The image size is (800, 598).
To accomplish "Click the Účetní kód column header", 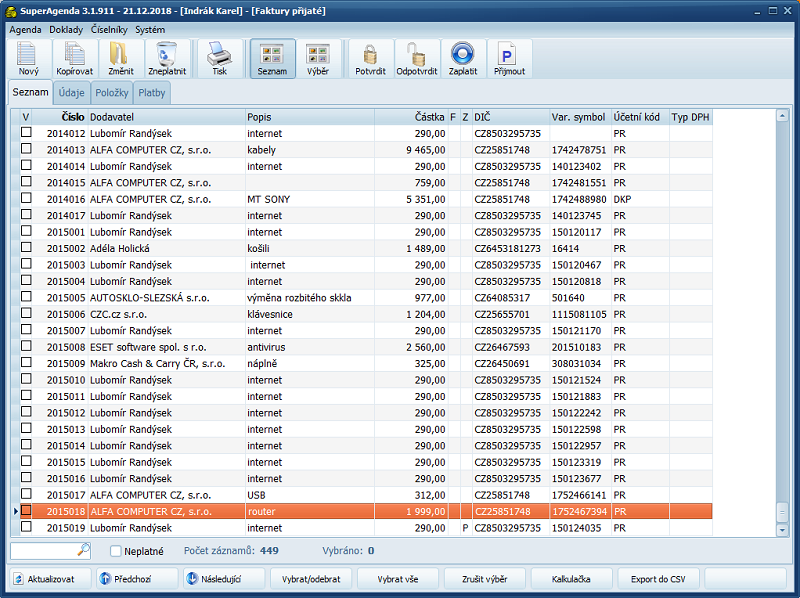I will coord(640,117).
